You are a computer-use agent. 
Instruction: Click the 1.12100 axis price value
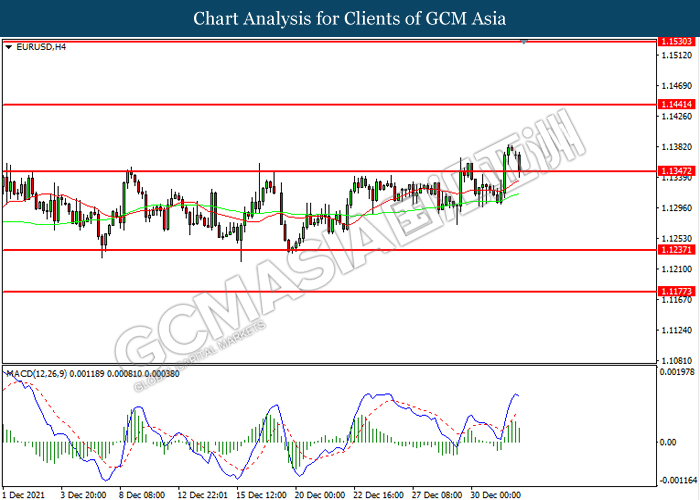tap(677, 269)
